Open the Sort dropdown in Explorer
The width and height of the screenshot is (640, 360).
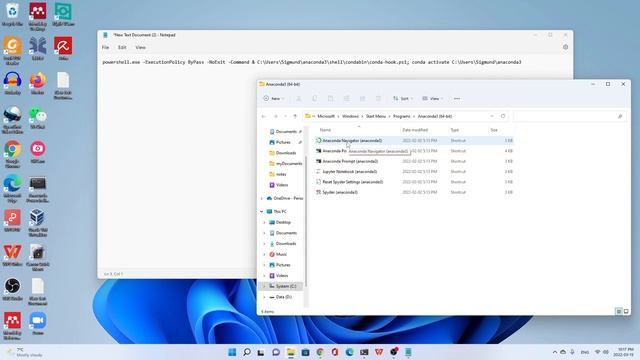point(402,98)
